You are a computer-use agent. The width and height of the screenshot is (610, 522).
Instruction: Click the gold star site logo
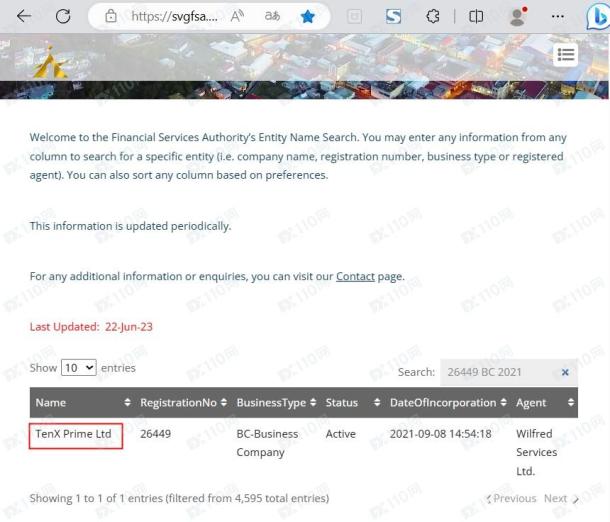51,62
